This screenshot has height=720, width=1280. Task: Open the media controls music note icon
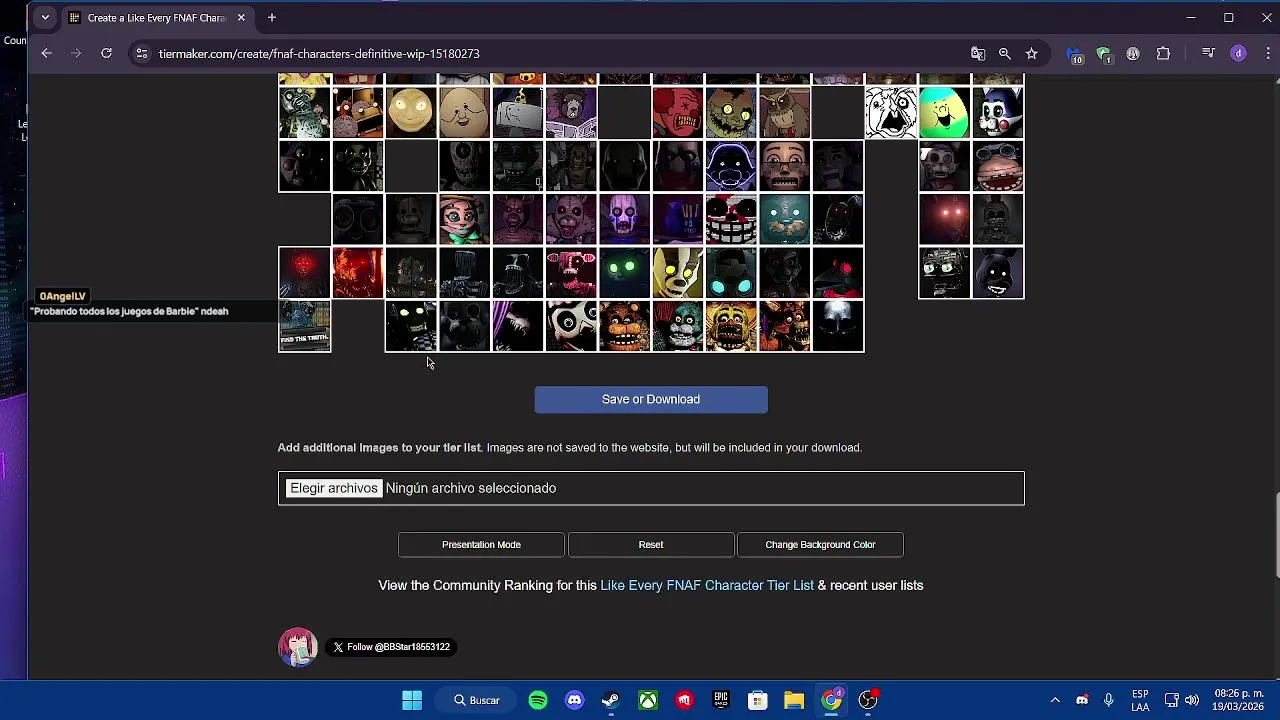[x=1208, y=54]
